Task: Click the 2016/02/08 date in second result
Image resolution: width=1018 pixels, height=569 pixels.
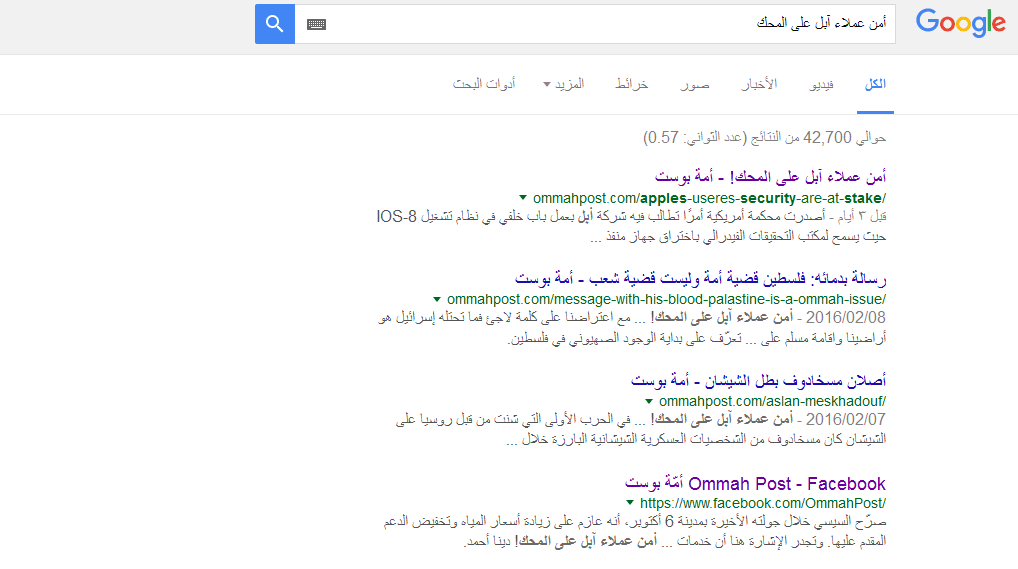Action: click(846, 318)
